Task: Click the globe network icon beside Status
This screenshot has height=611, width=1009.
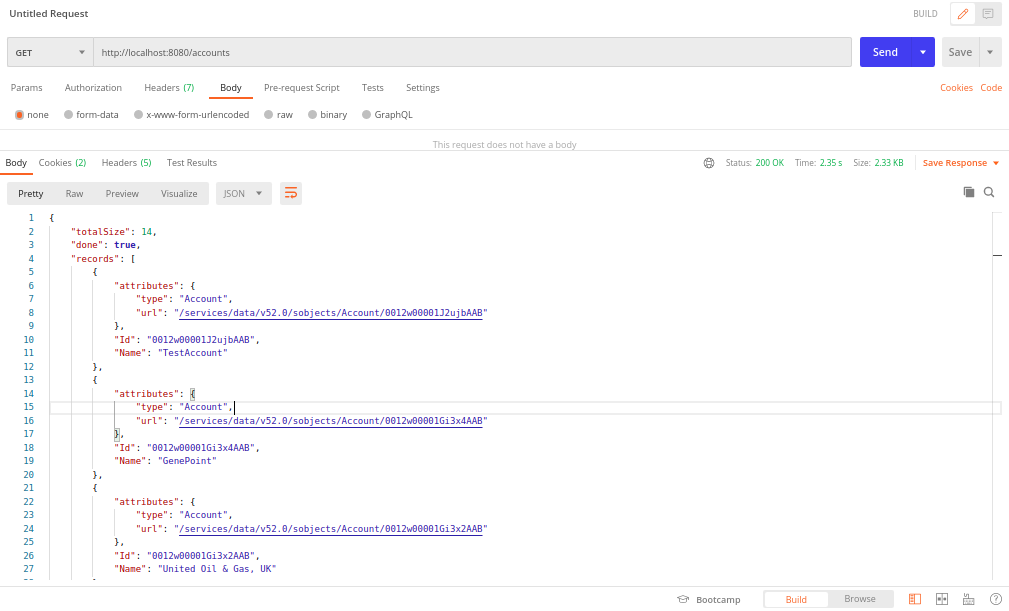Action: point(708,163)
